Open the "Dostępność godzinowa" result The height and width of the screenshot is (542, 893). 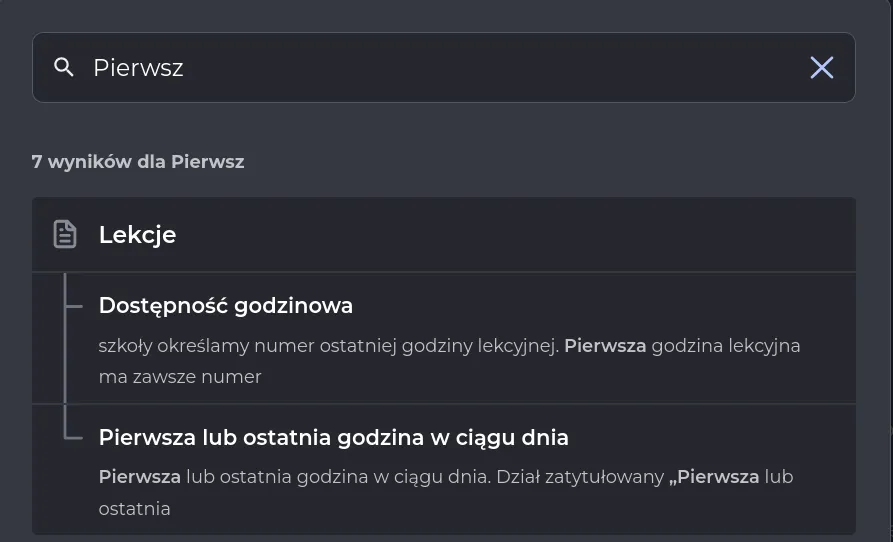tap(225, 305)
